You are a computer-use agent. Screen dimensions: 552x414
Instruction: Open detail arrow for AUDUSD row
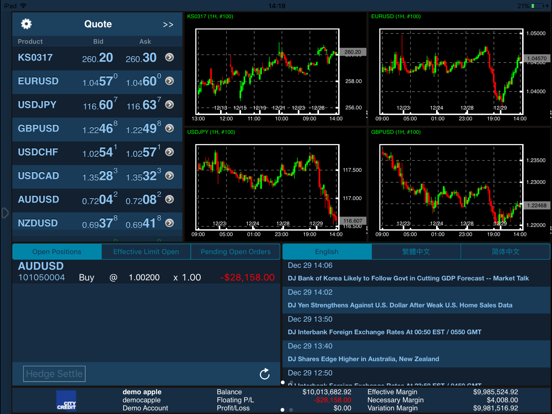pos(169,199)
